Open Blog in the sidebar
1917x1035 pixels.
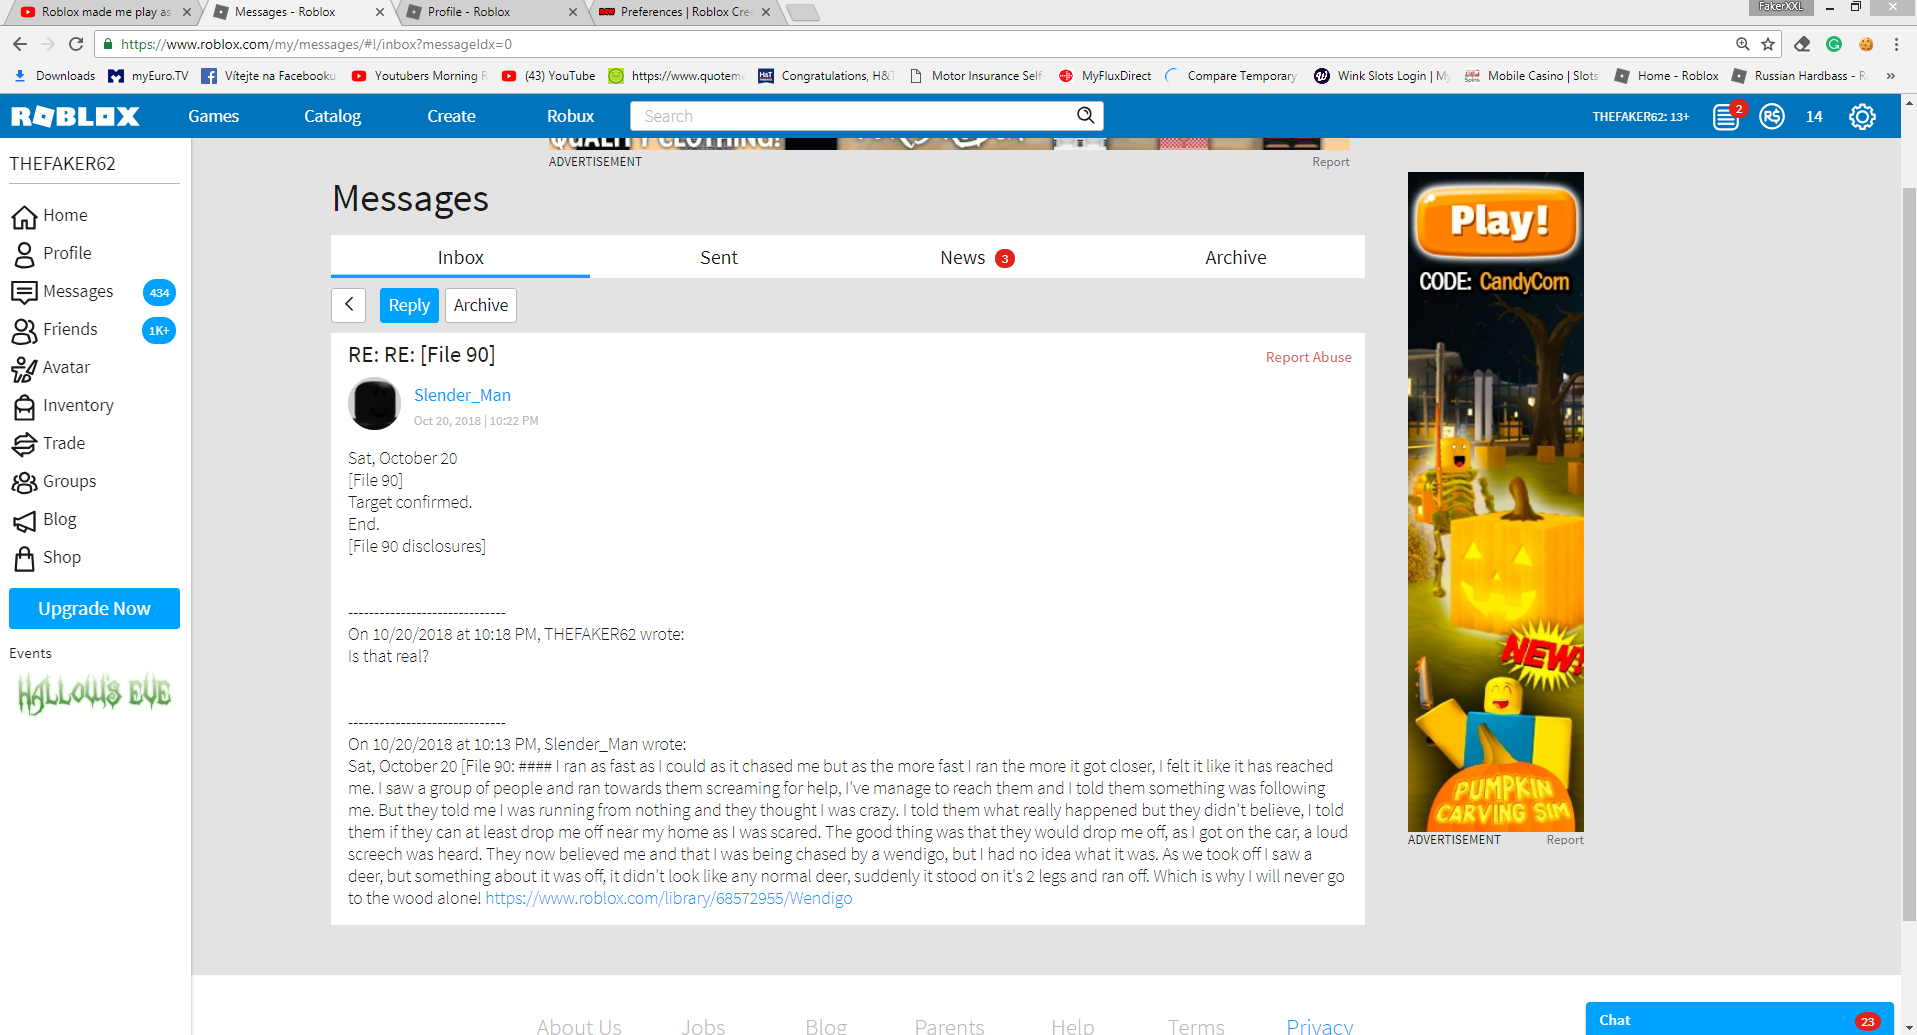pos(44,520)
